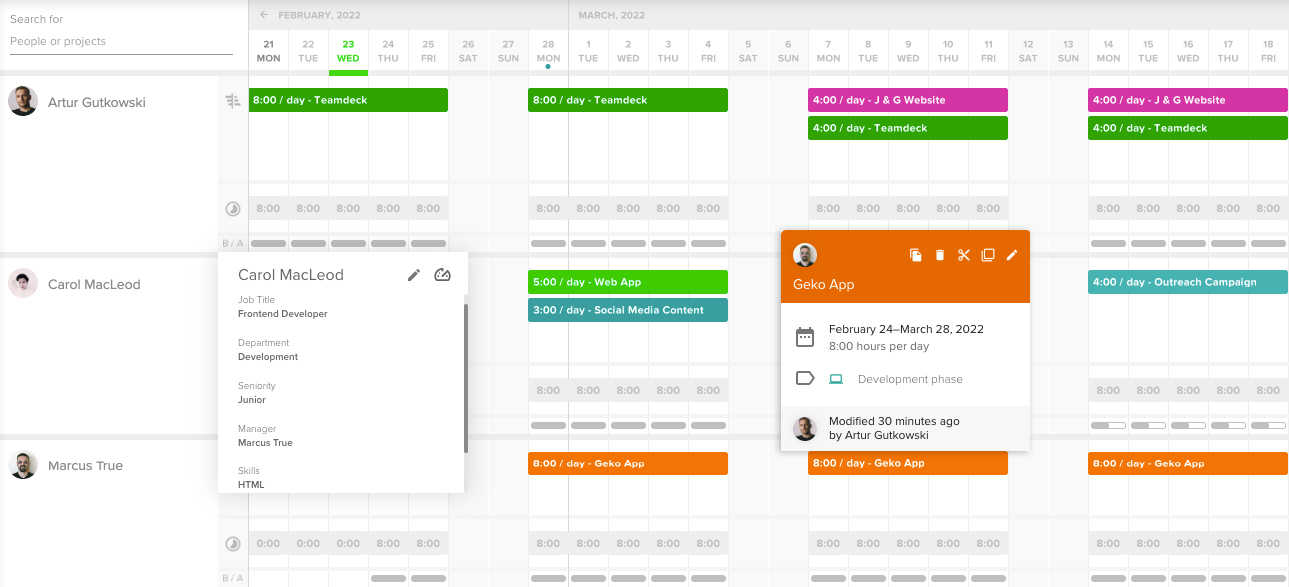The image size is (1289, 587).
Task: Click the B / A label in Artur's row
Action: [232, 244]
